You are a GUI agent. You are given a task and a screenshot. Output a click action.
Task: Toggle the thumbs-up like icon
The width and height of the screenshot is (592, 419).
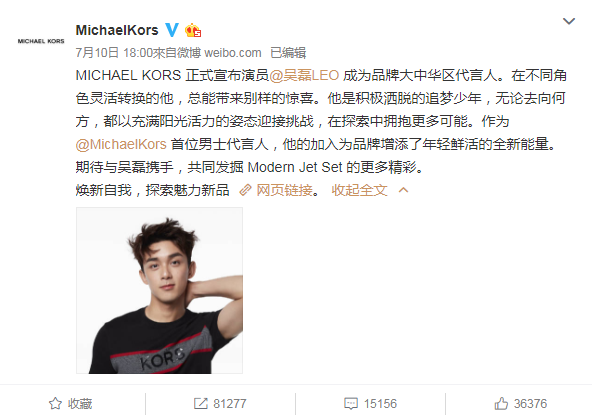click(x=501, y=404)
